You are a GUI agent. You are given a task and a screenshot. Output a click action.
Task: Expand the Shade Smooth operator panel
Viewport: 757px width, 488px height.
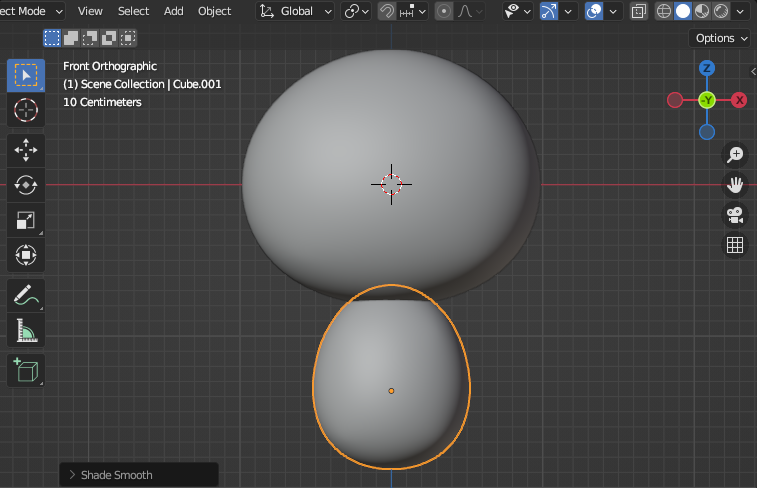pos(139,475)
